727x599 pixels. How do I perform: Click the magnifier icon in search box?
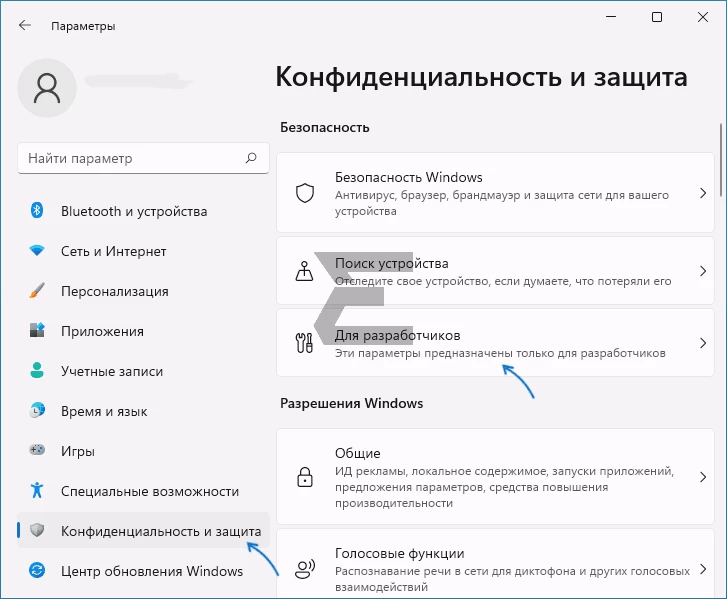click(251, 158)
